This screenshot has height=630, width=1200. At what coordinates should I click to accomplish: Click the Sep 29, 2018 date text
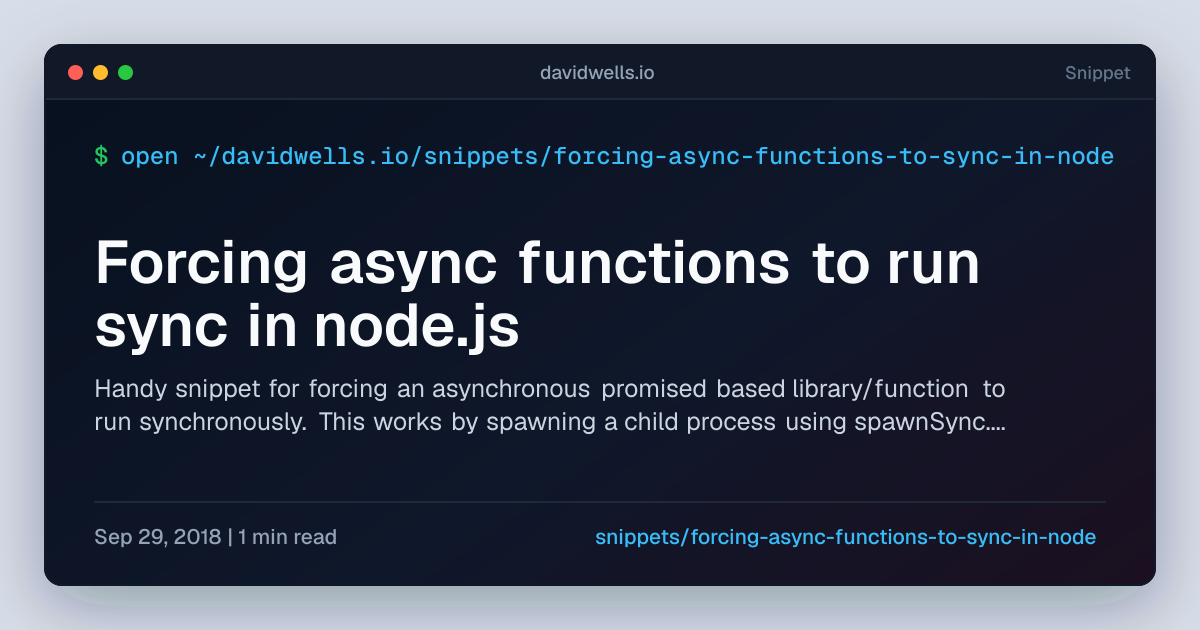[x=158, y=537]
